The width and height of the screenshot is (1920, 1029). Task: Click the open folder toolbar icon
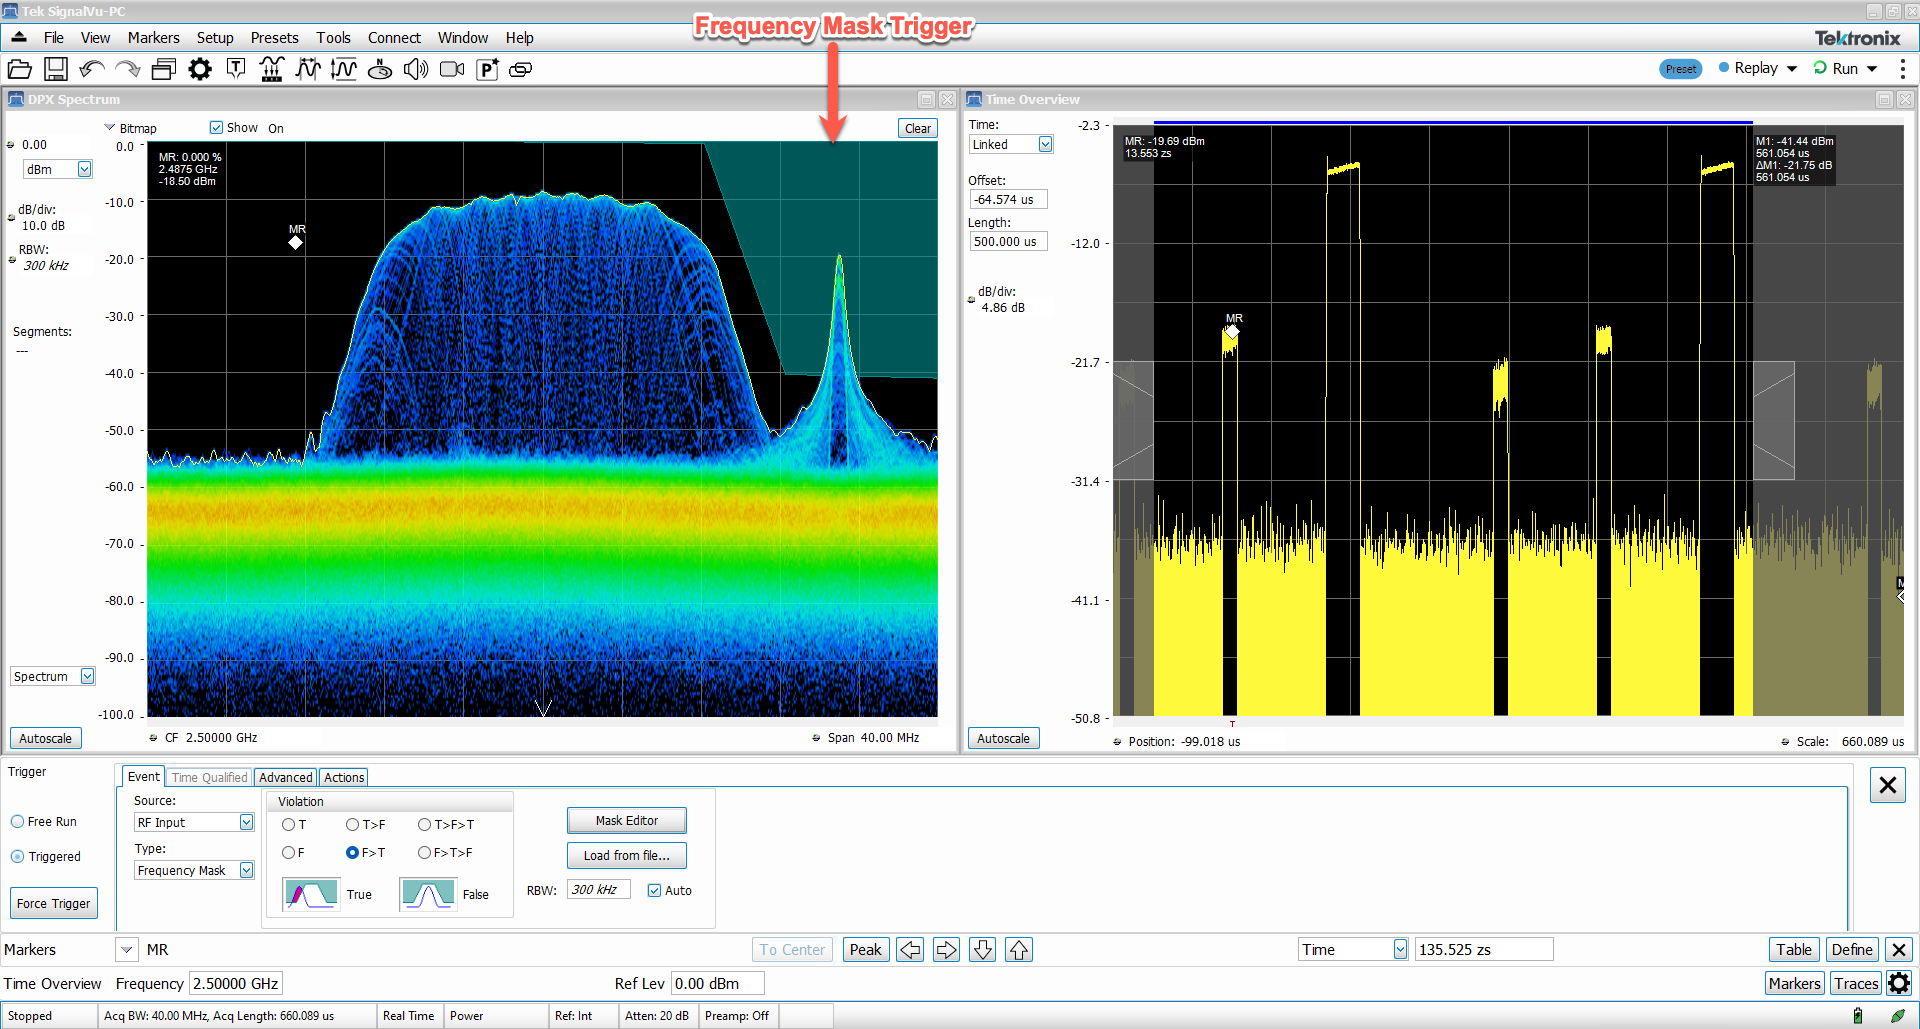coord(19,69)
